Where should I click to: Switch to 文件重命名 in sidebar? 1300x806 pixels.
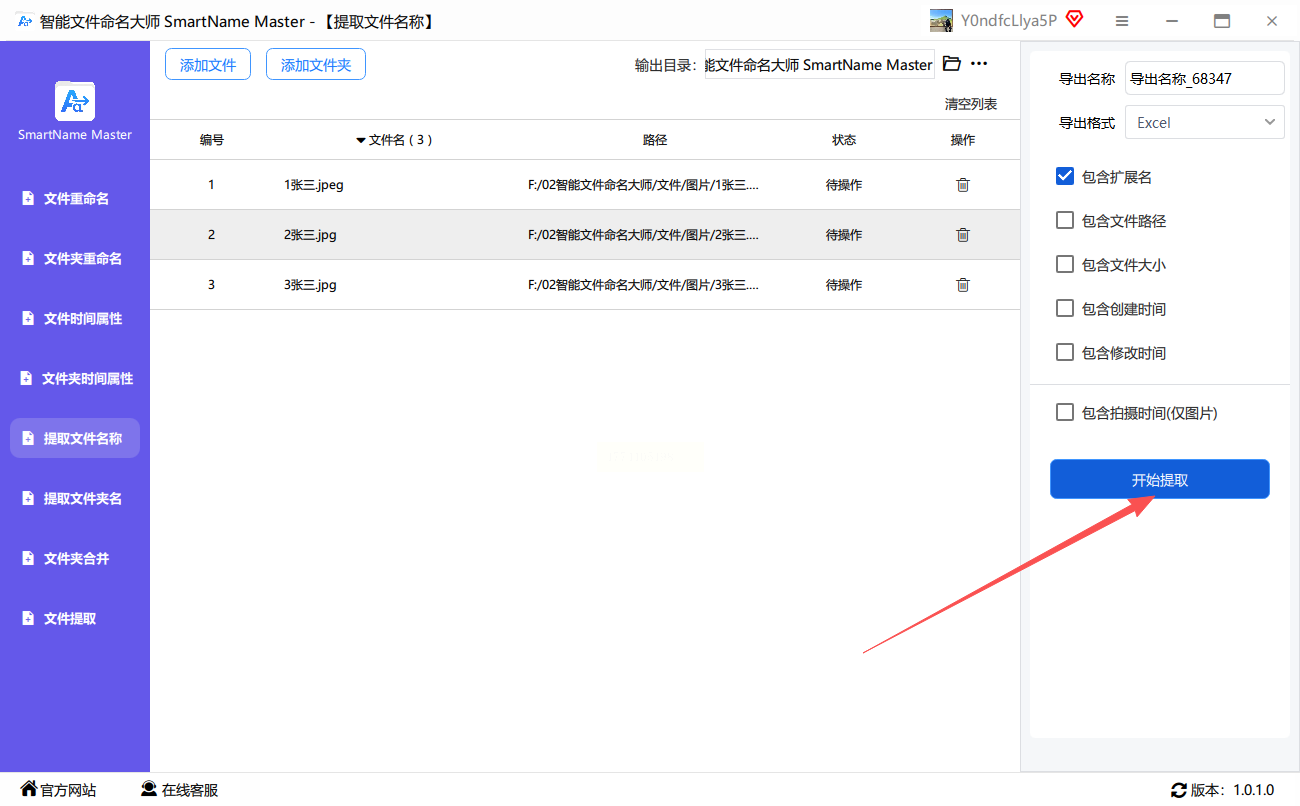point(76,199)
